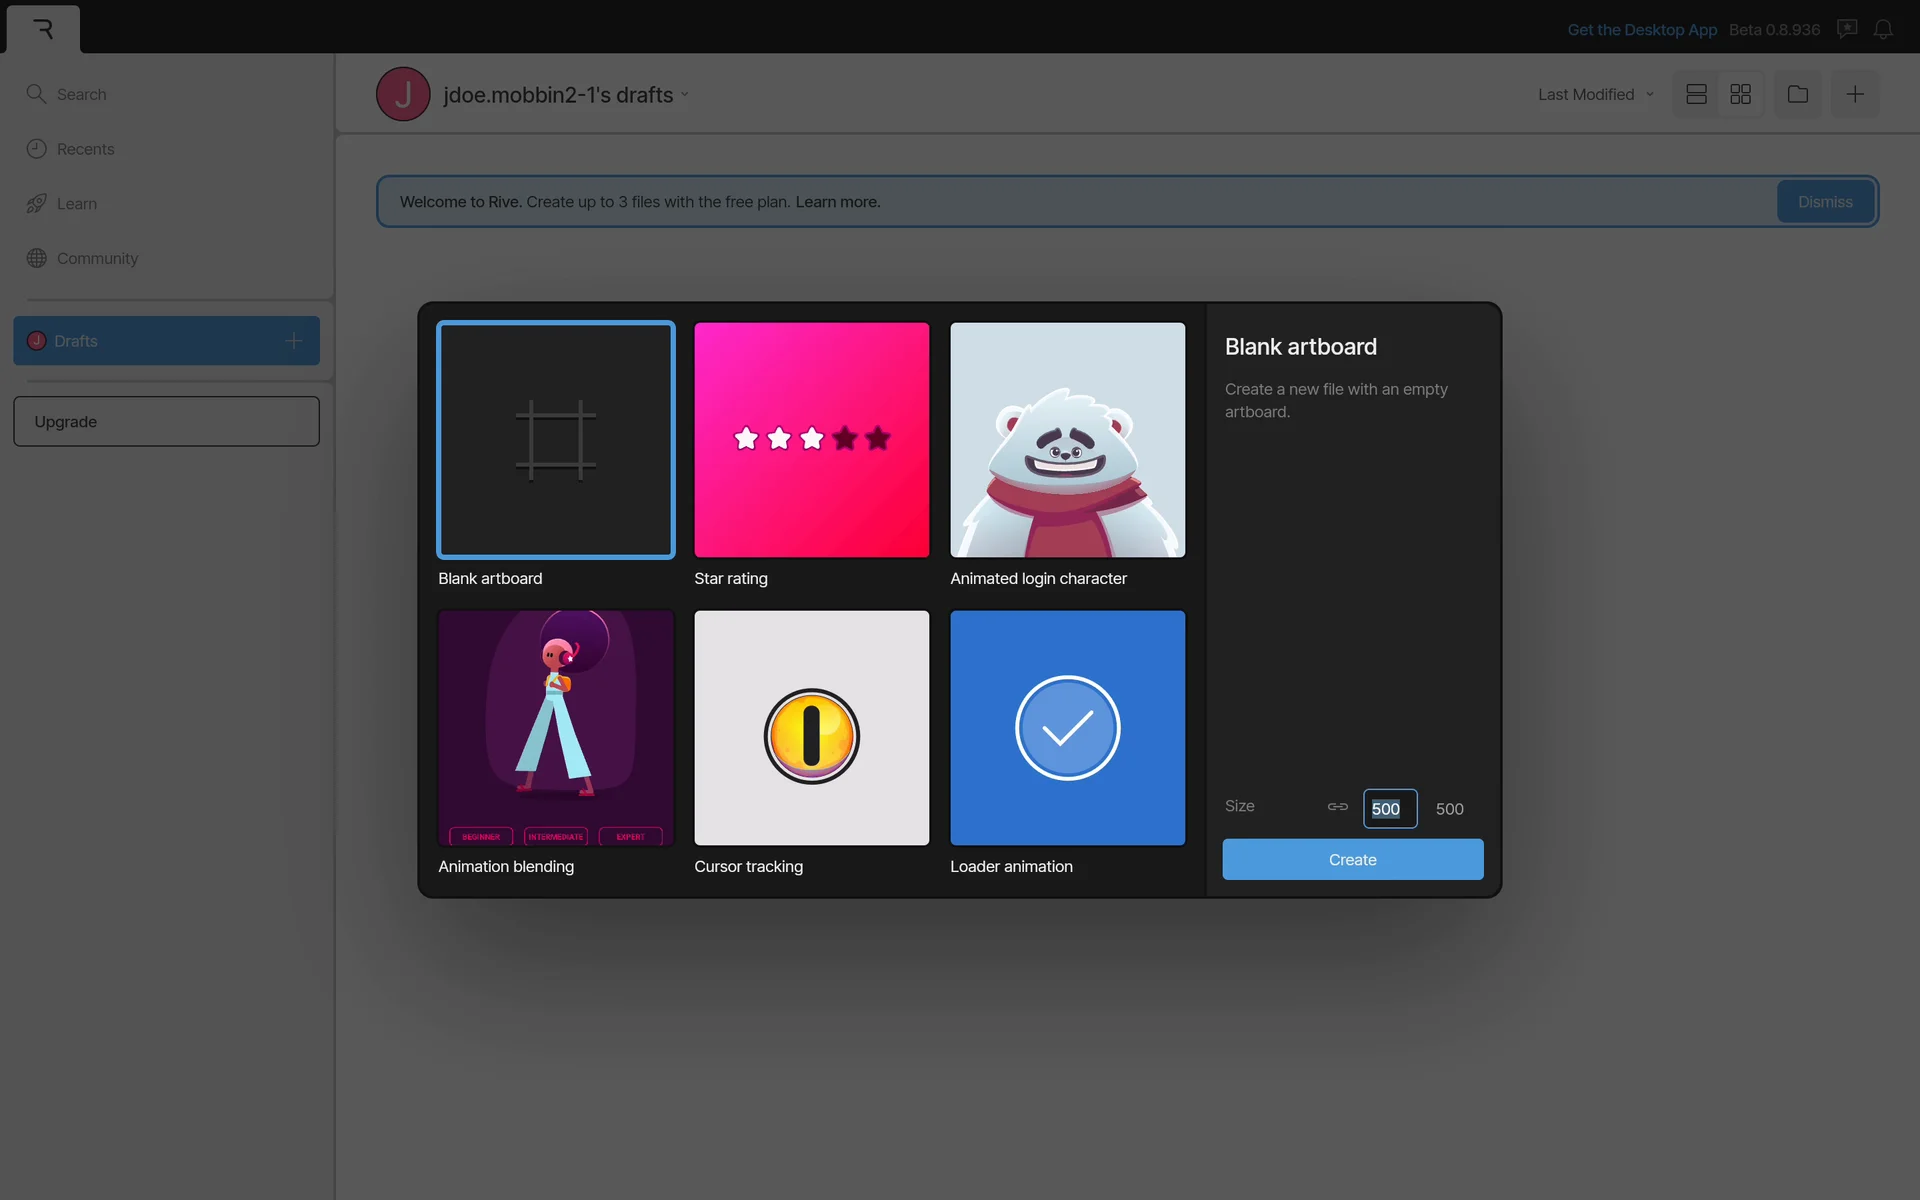Choose the Loader animation template
The width and height of the screenshot is (1920, 1200).
(x=1067, y=728)
